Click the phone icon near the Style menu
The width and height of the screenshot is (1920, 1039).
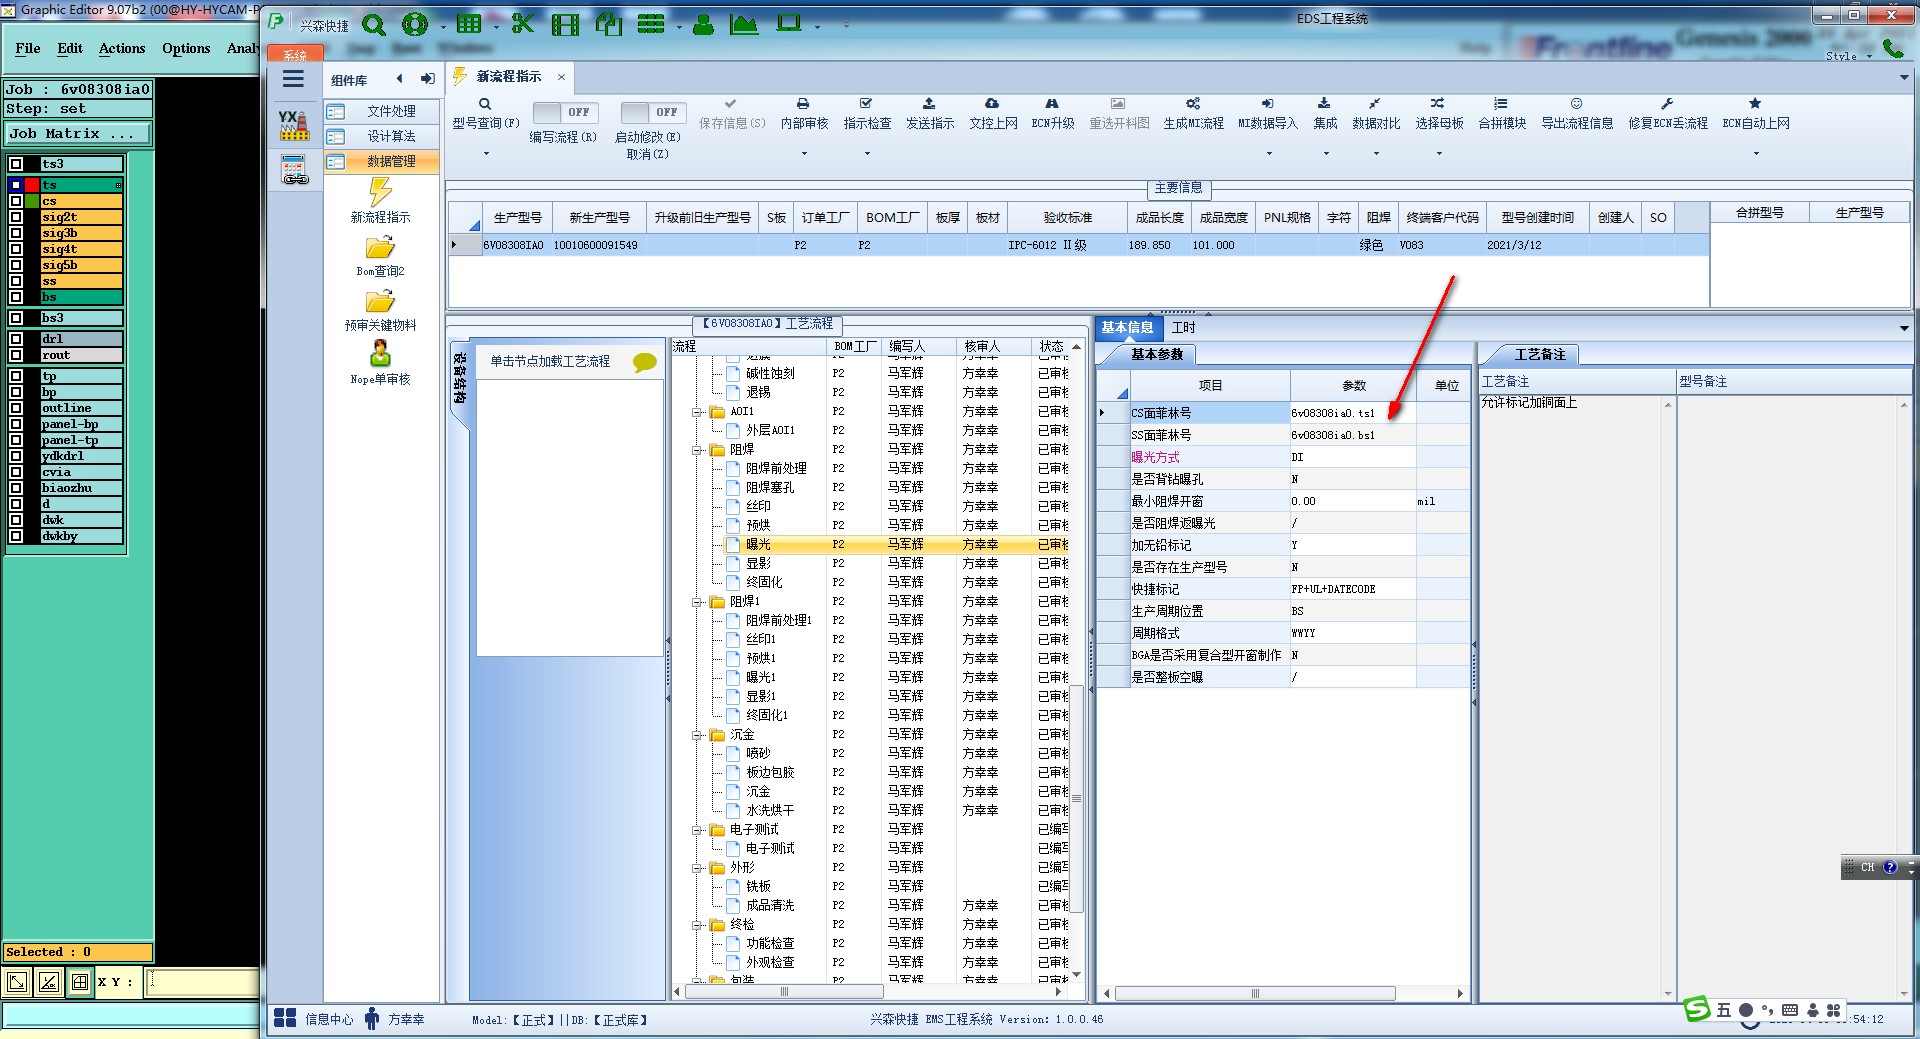point(1892,47)
